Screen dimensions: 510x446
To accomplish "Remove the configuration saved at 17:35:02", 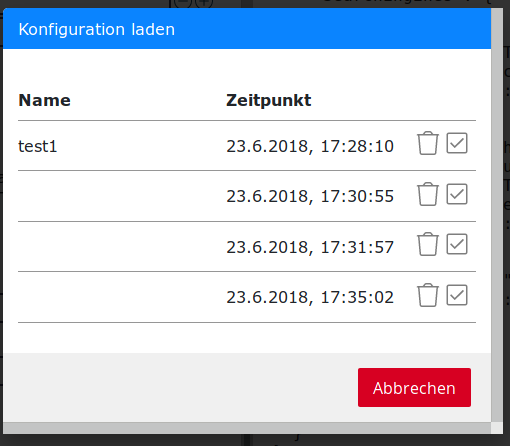I will (428, 295).
